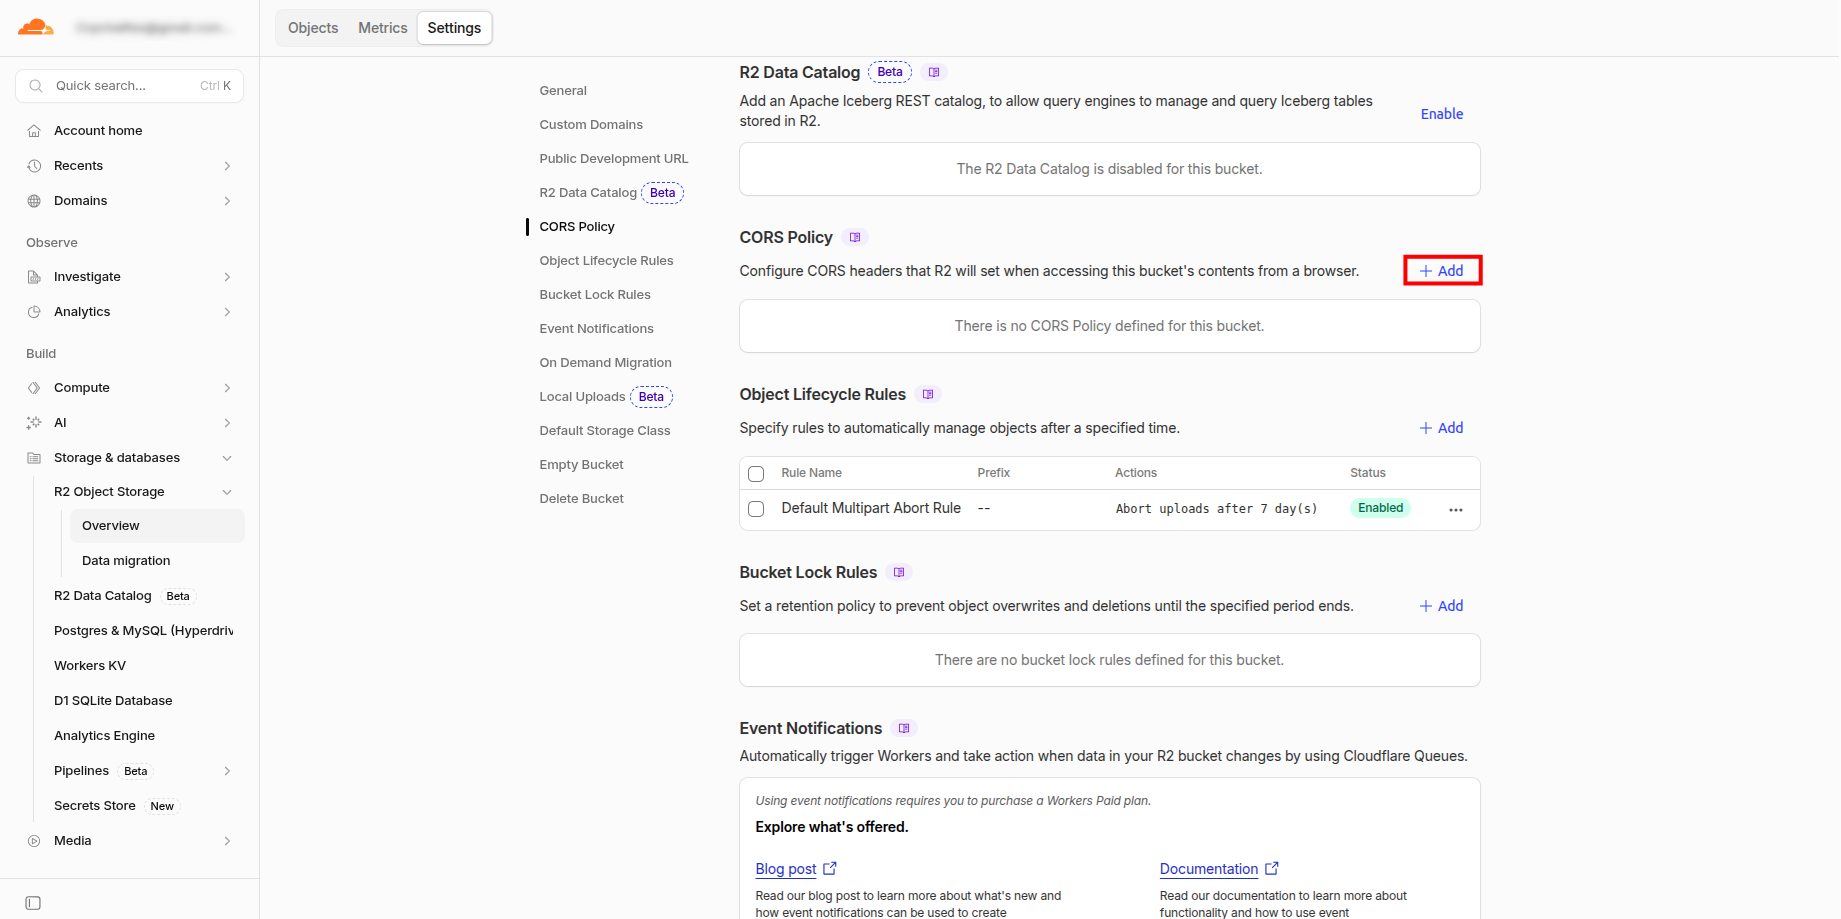Click the Quick search magnifier icon
This screenshot has width=1841, height=919.
36,86
